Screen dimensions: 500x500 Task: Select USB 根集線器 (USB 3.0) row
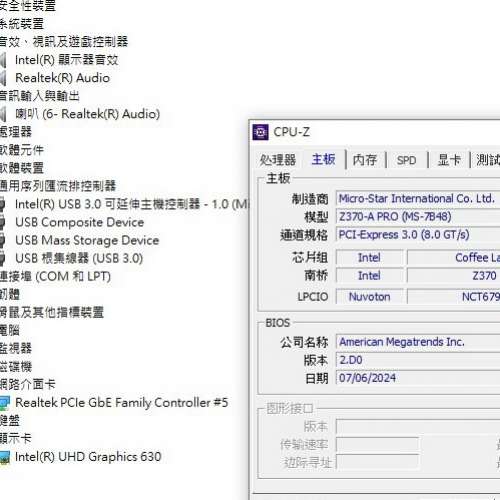pos(79,258)
